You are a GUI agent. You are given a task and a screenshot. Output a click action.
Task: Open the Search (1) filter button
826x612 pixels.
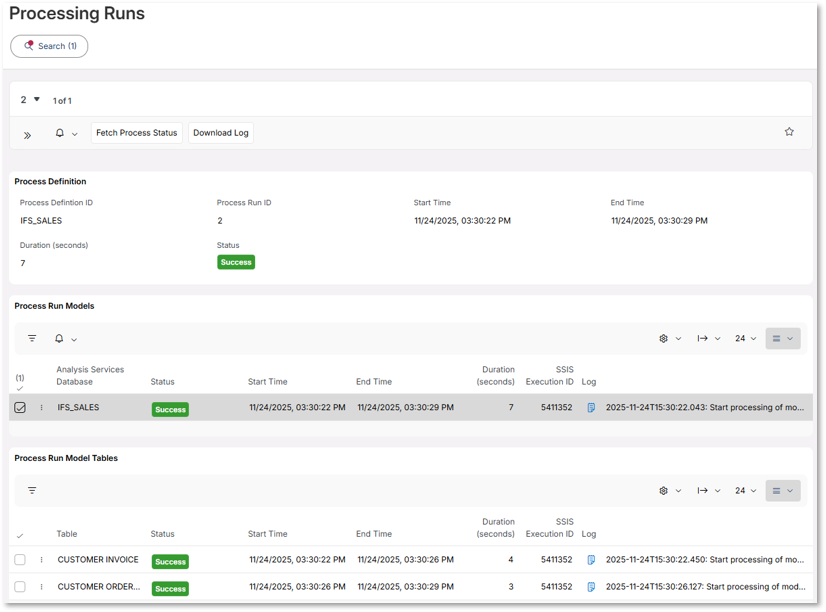49,46
